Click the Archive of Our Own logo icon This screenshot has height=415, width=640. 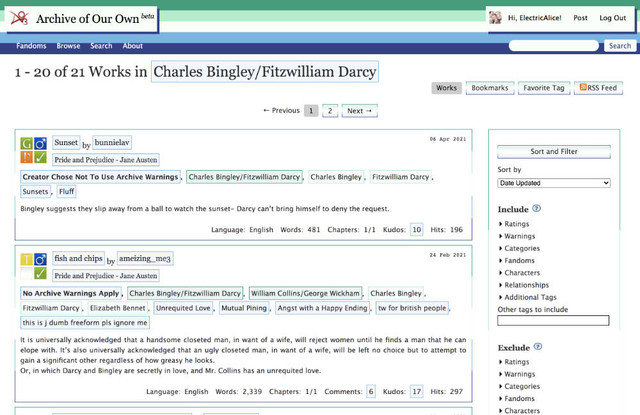point(19,18)
